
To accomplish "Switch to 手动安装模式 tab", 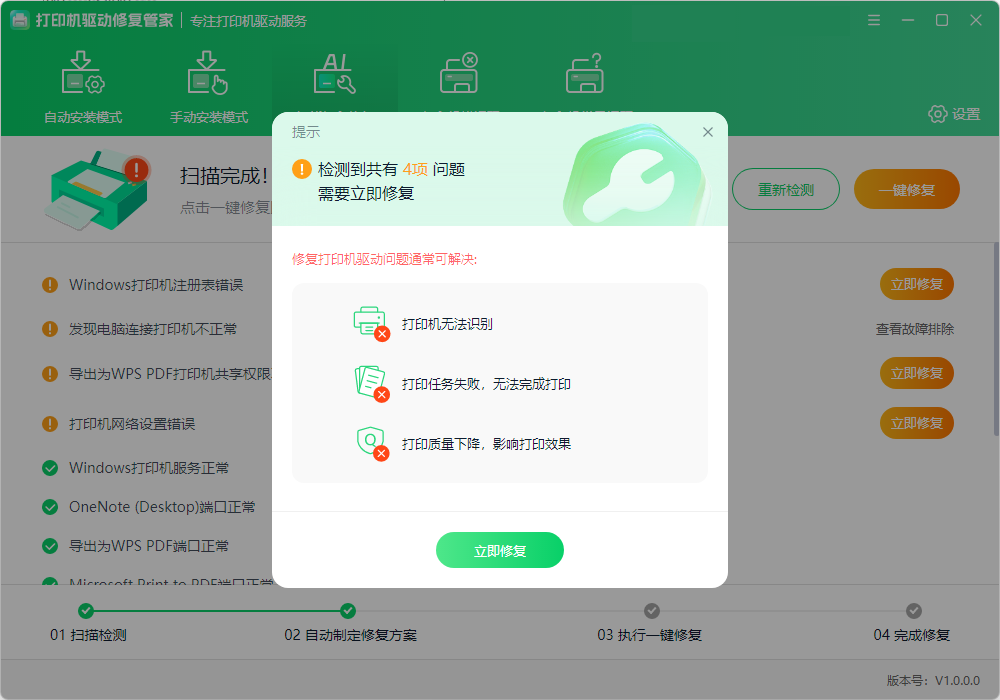I will tap(207, 90).
